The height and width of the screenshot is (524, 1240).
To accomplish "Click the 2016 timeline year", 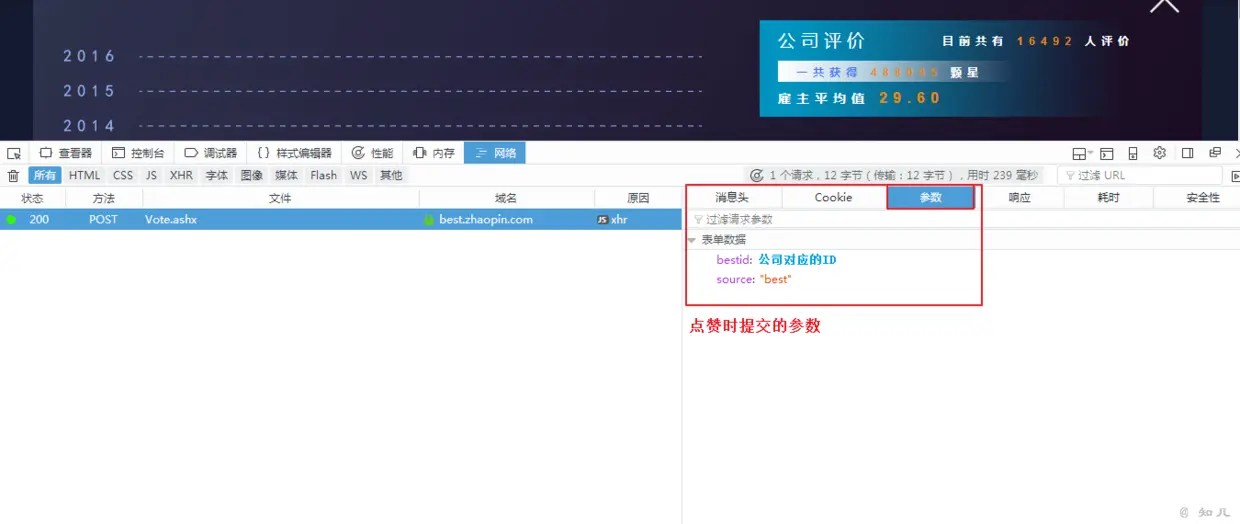I will click(x=90, y=56).
